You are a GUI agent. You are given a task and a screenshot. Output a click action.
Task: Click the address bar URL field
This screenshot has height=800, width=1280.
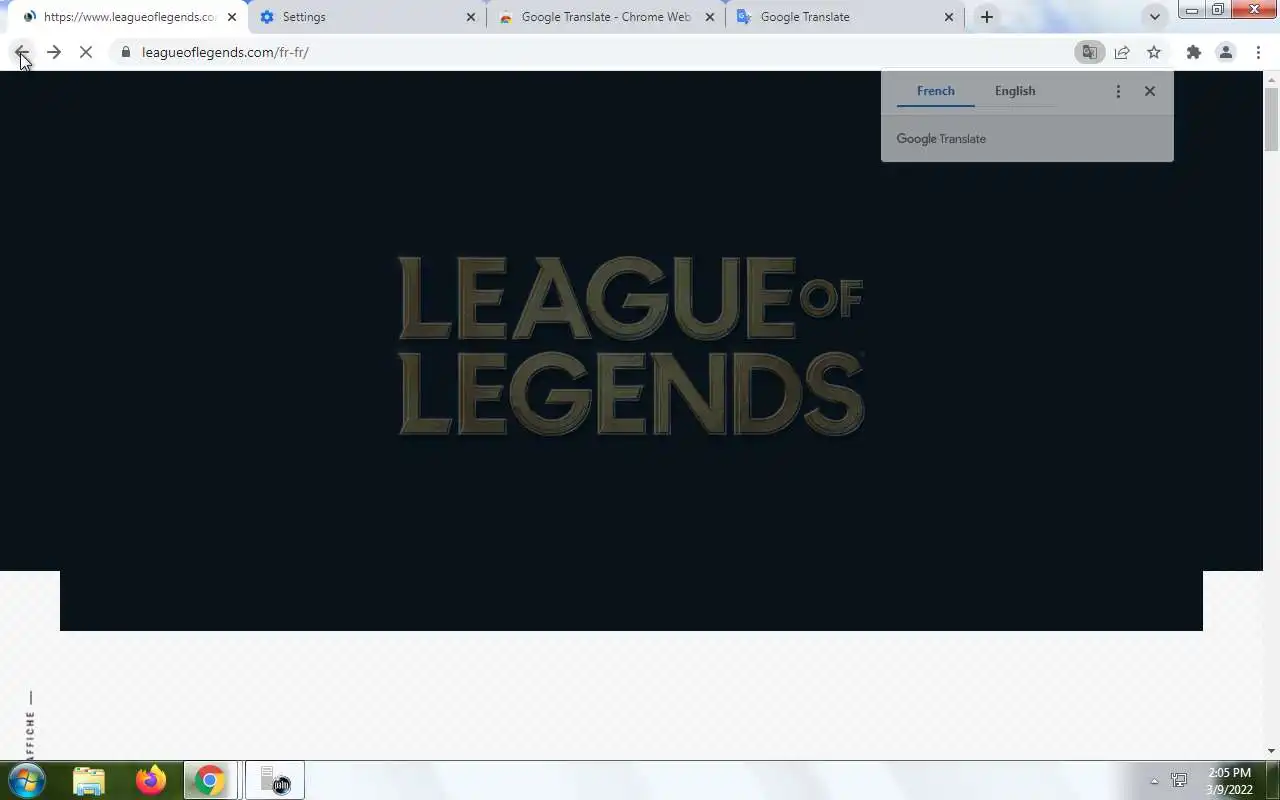(590, 52)
